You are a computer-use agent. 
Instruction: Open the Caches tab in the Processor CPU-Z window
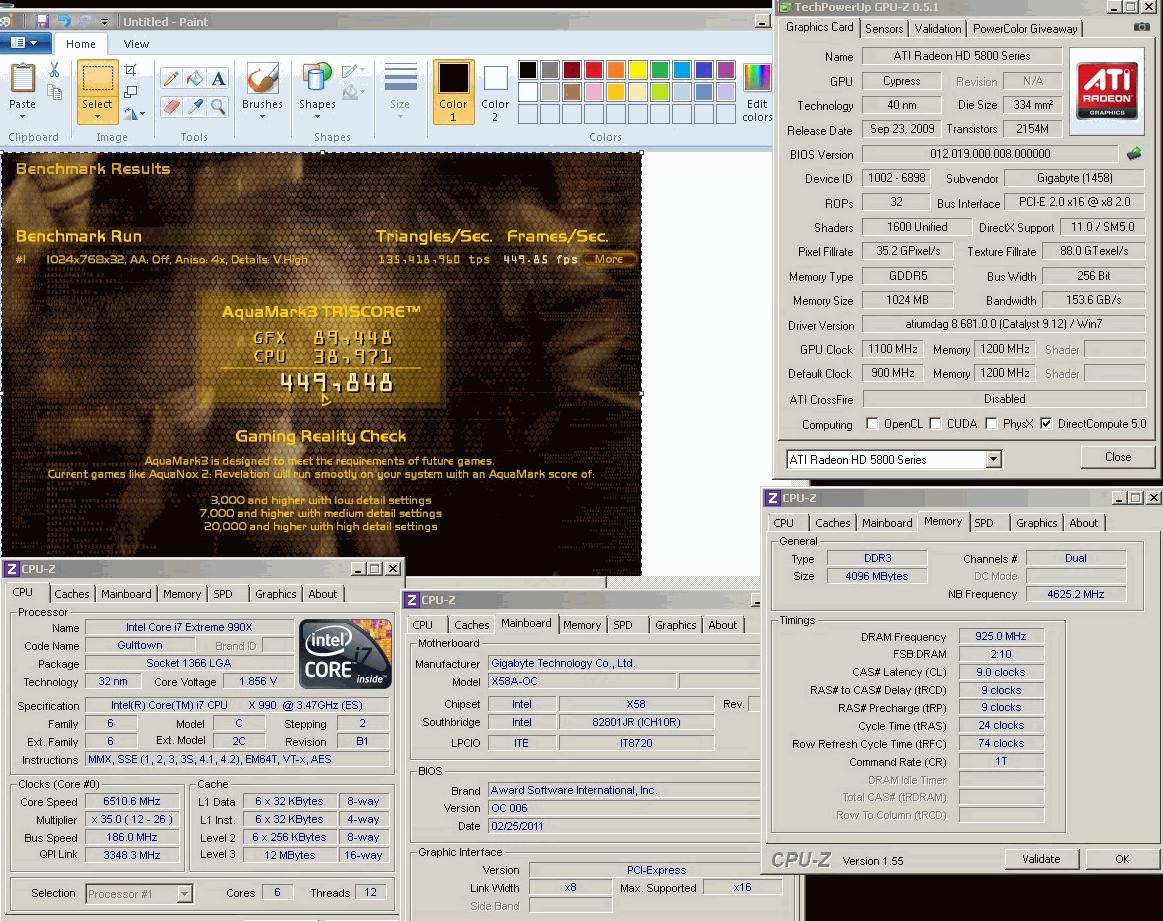coord(71,594)
